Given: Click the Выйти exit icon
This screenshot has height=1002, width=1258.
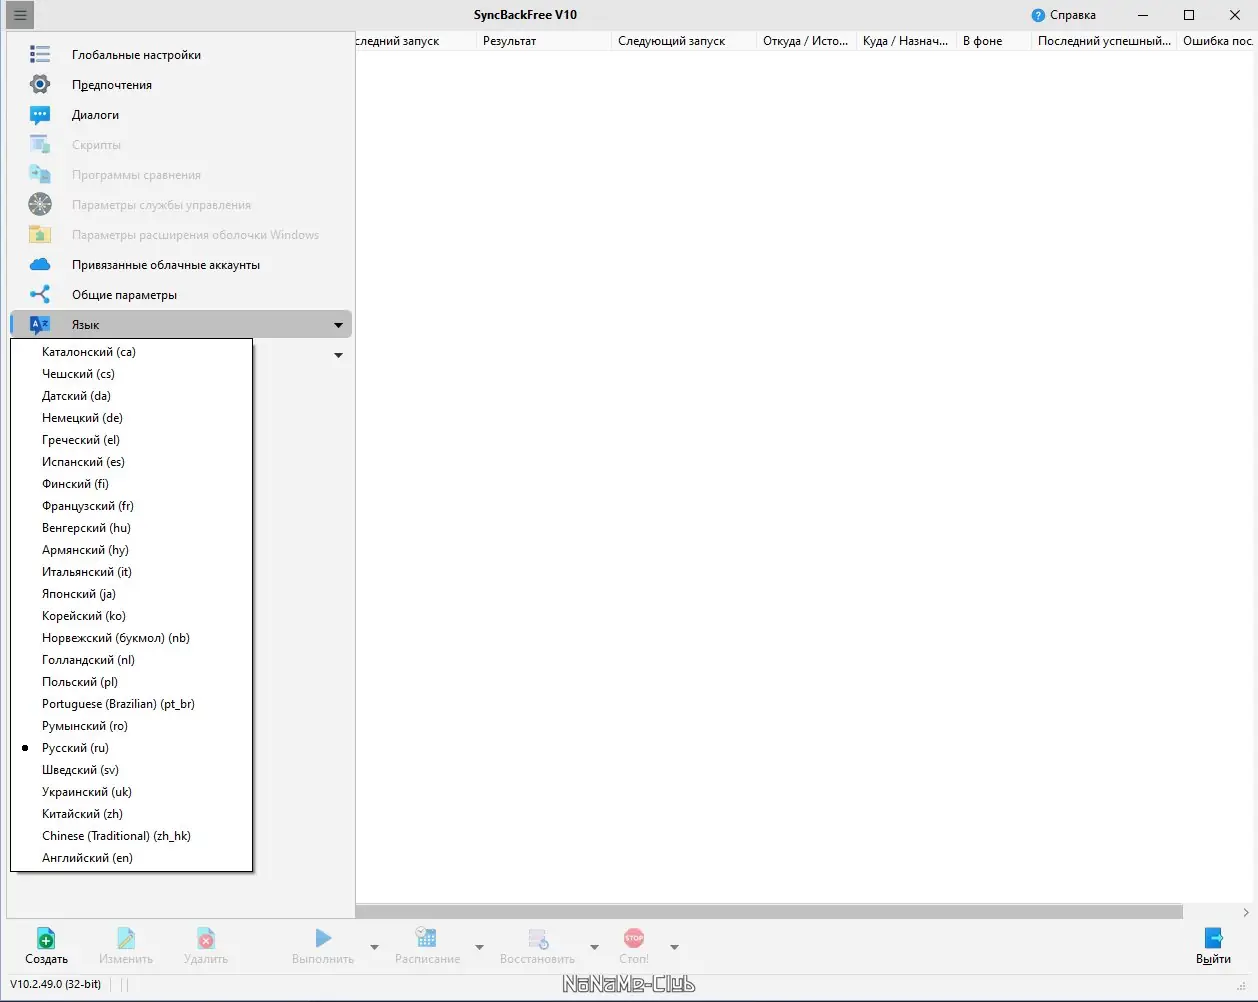Looking at the screenshot, I should pyautogui.click(x=1213, y=938).
